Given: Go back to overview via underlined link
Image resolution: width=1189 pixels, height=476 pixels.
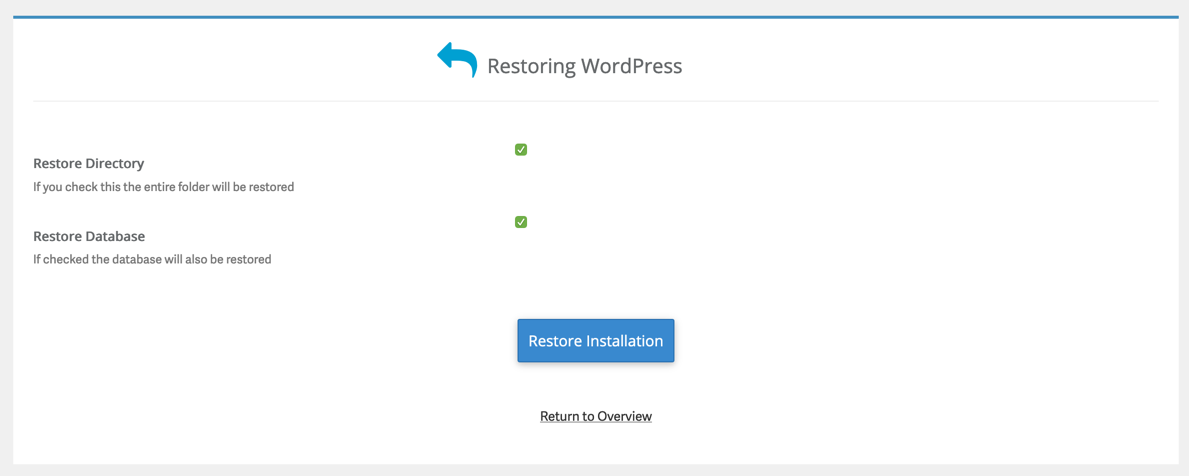Looking at the screenshot, I should point(595,416).
